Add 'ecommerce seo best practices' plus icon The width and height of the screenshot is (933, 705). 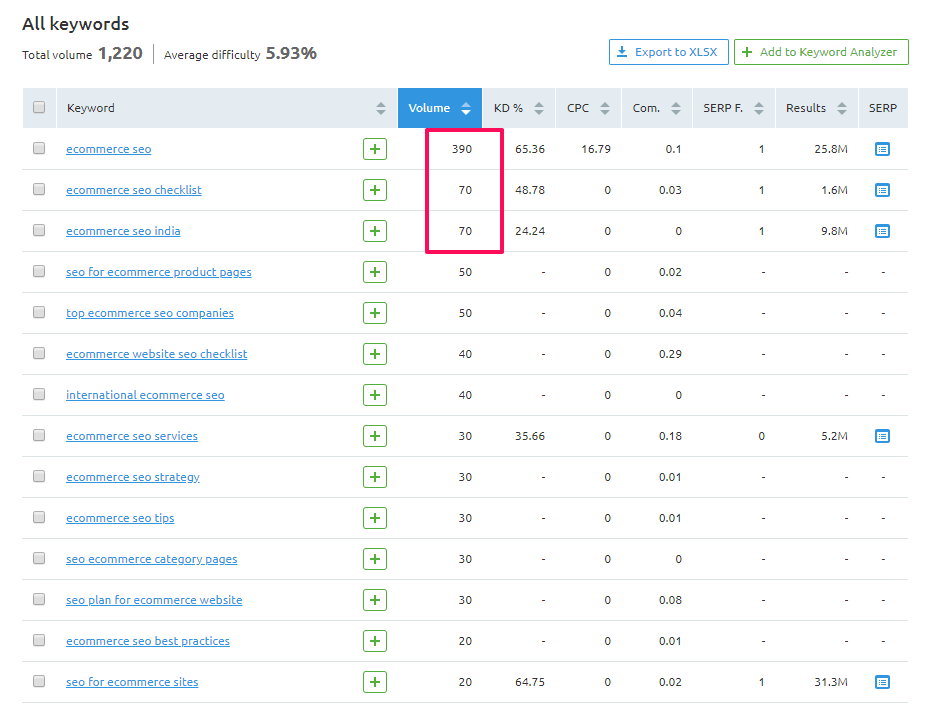pyautogui.click(x=375, y=641)
